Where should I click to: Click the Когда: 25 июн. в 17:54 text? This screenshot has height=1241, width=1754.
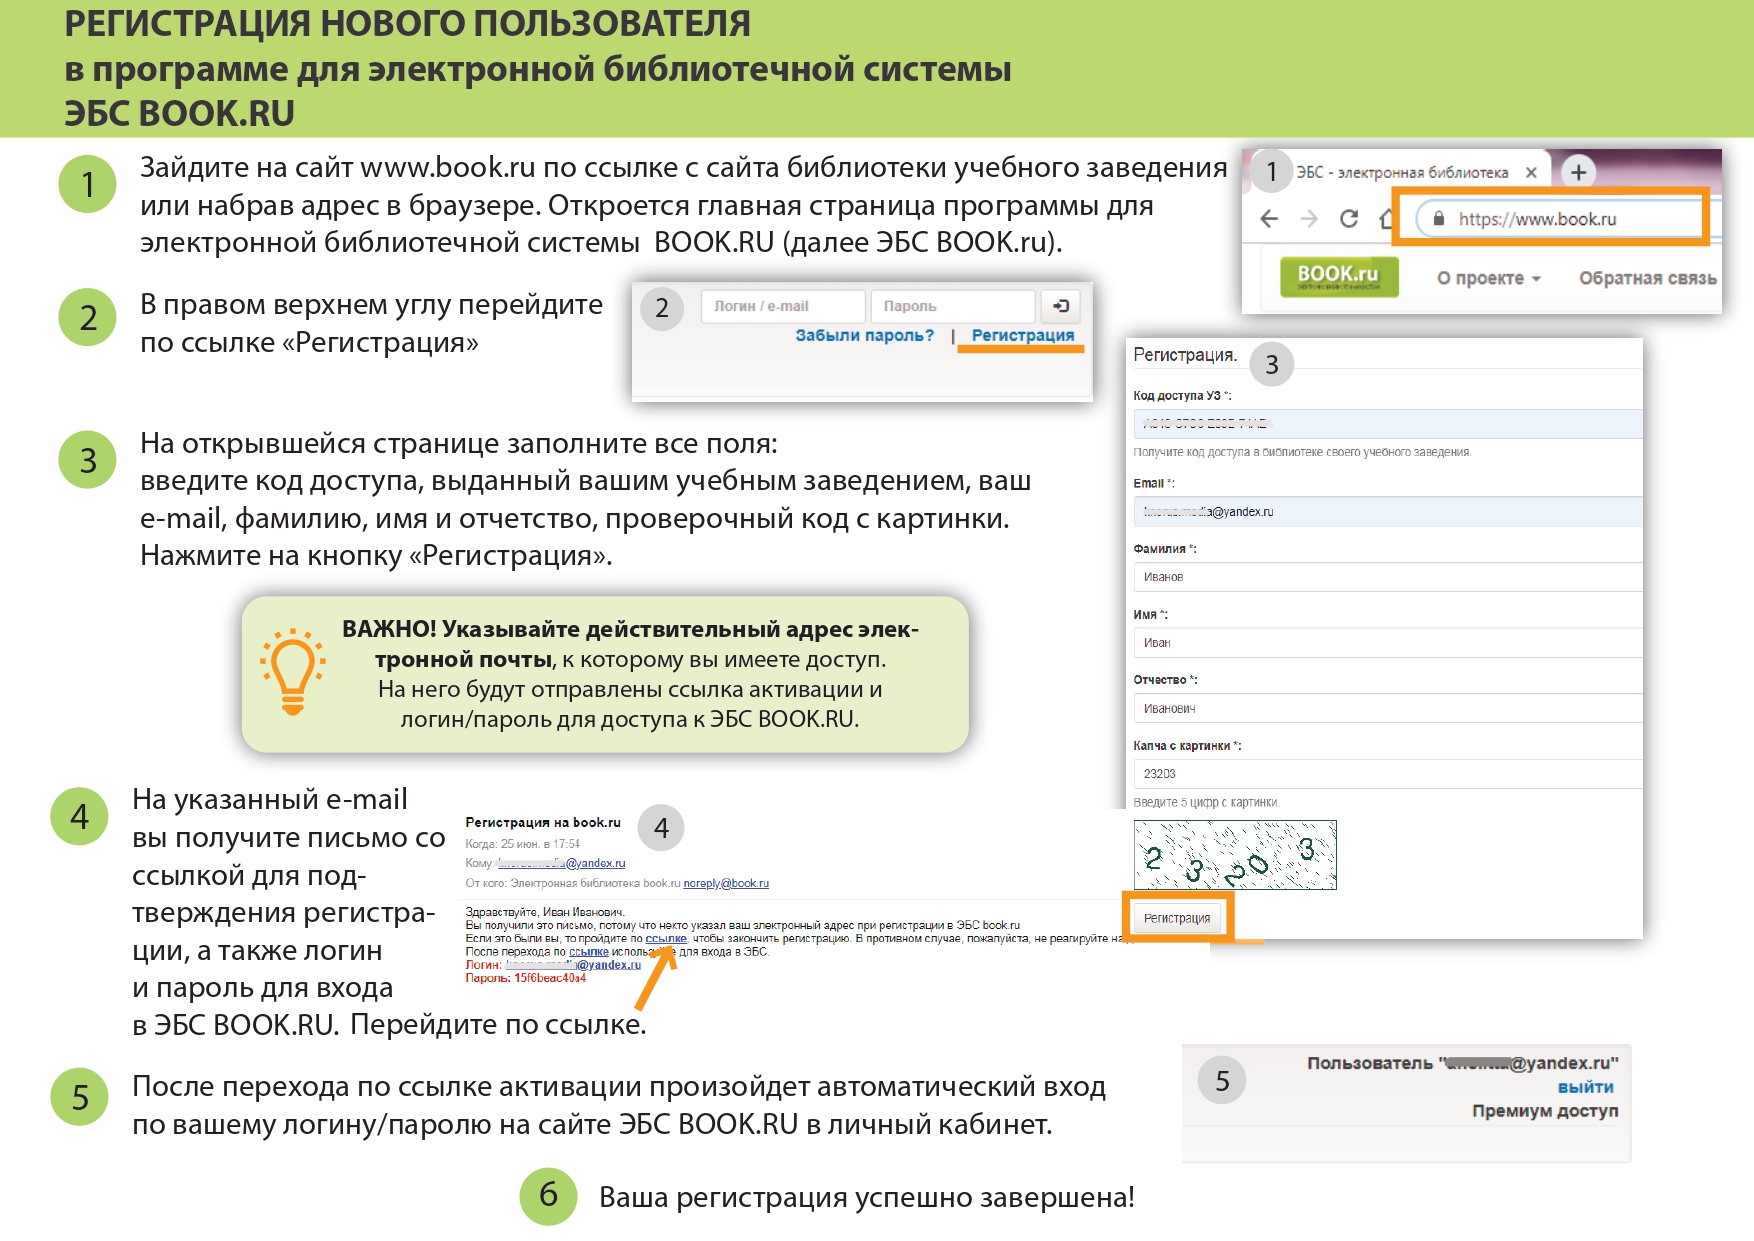click(522, 844)
